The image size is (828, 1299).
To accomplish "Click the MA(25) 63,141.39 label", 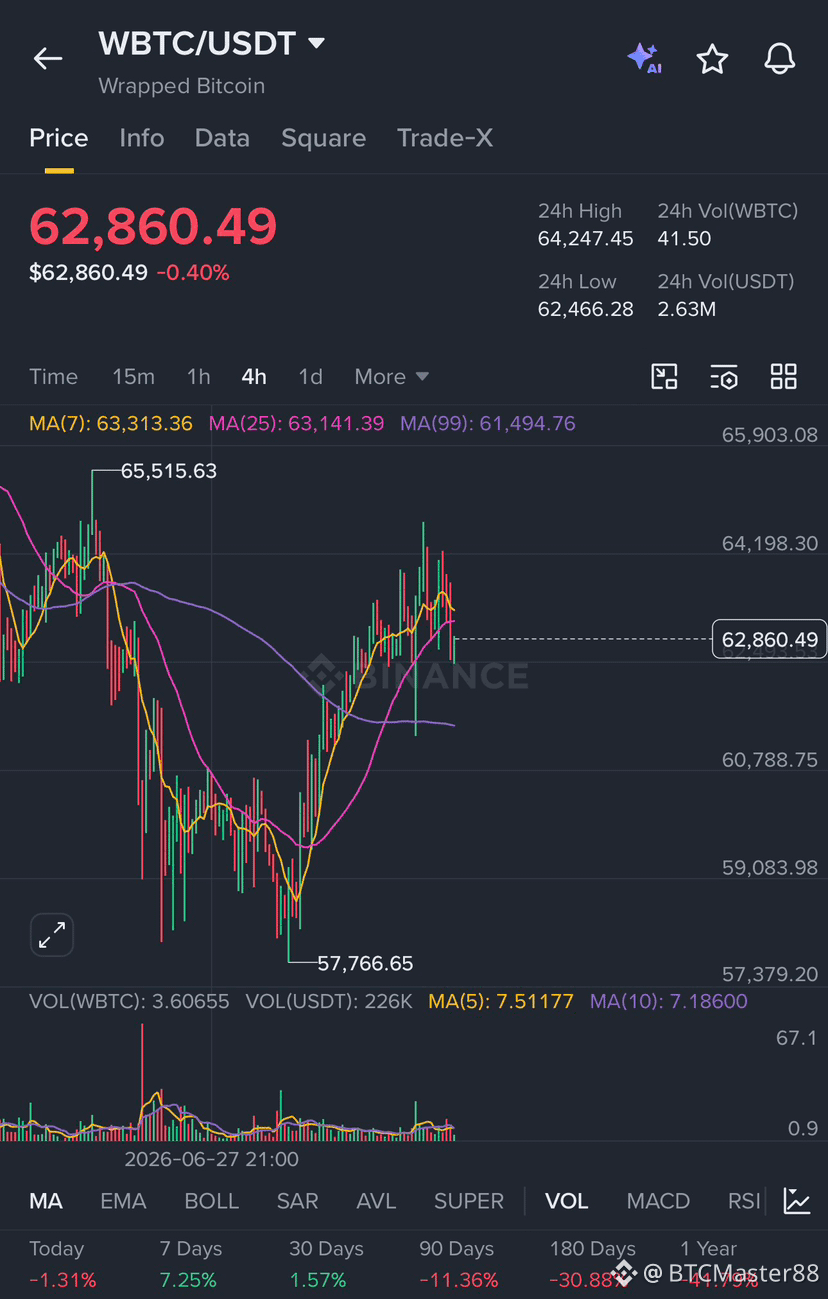I will coord(296,424).
